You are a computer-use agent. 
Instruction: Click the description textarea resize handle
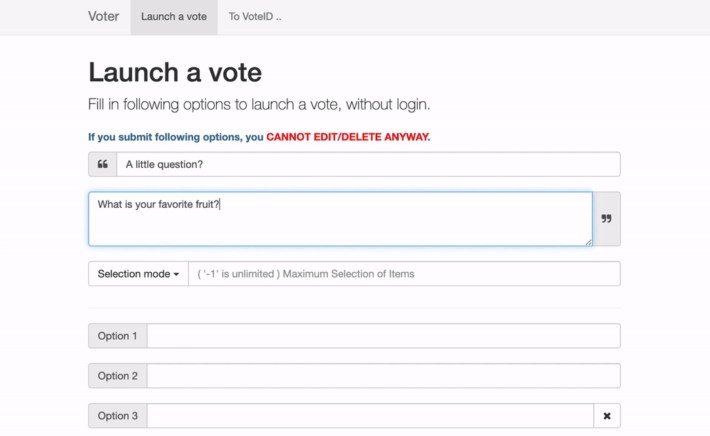pos(587,241)
